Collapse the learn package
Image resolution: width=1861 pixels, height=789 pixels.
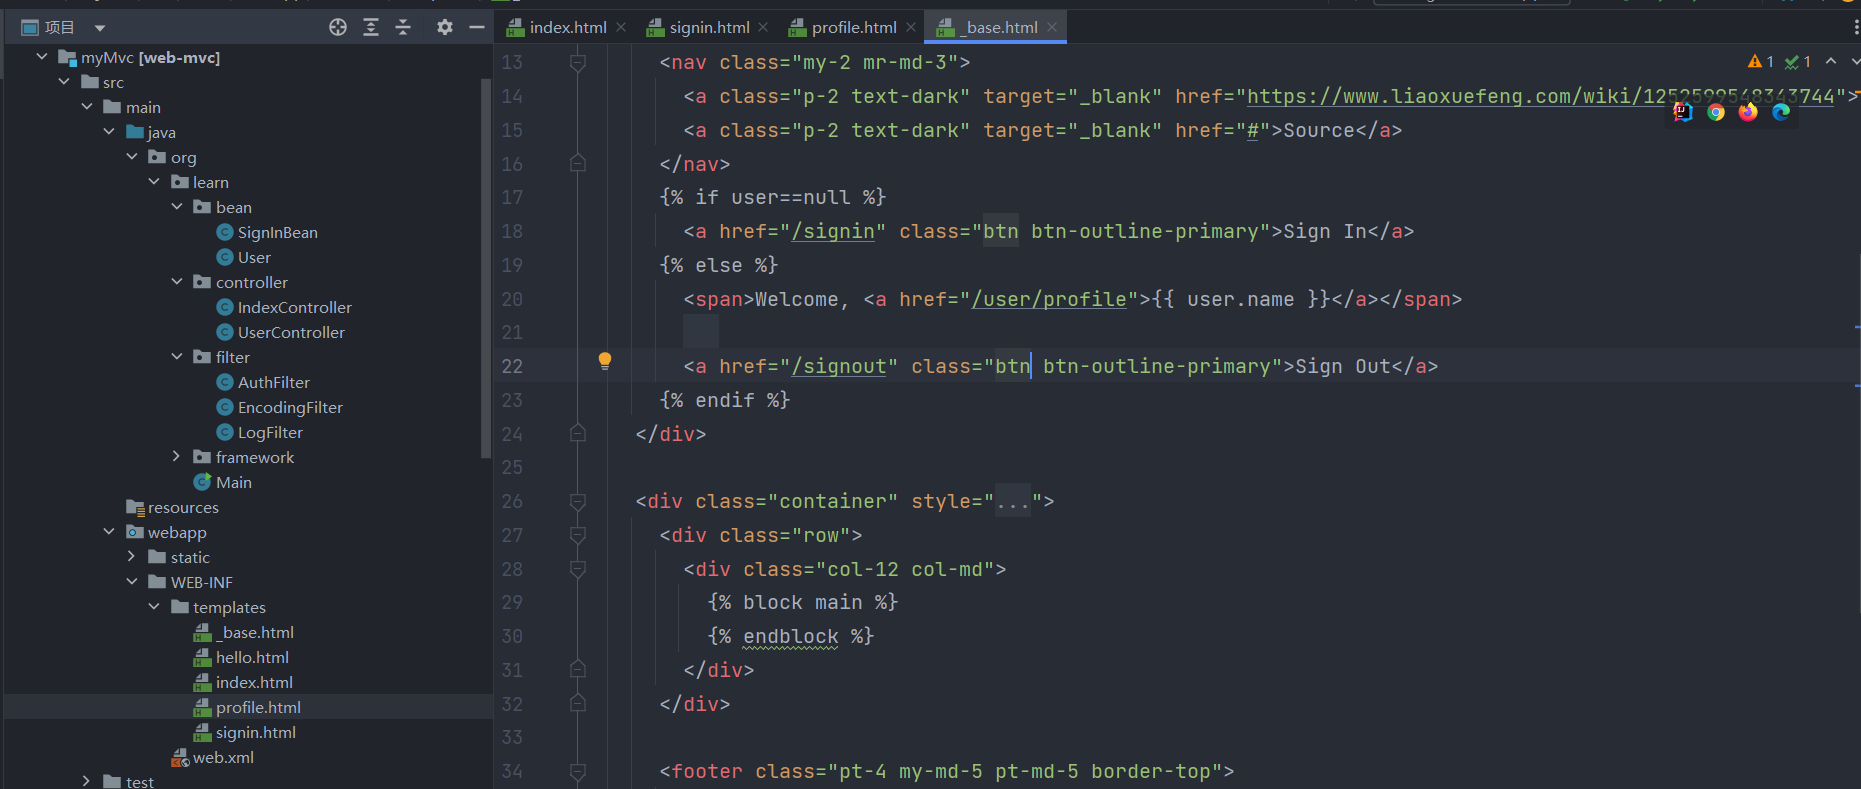click(x=154, y=182)
